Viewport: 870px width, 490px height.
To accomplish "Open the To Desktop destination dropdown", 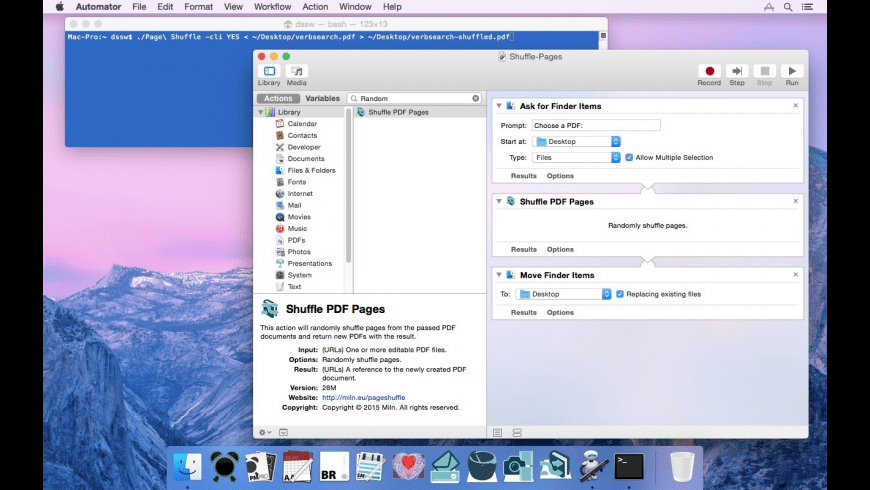I will pos(563,294).
